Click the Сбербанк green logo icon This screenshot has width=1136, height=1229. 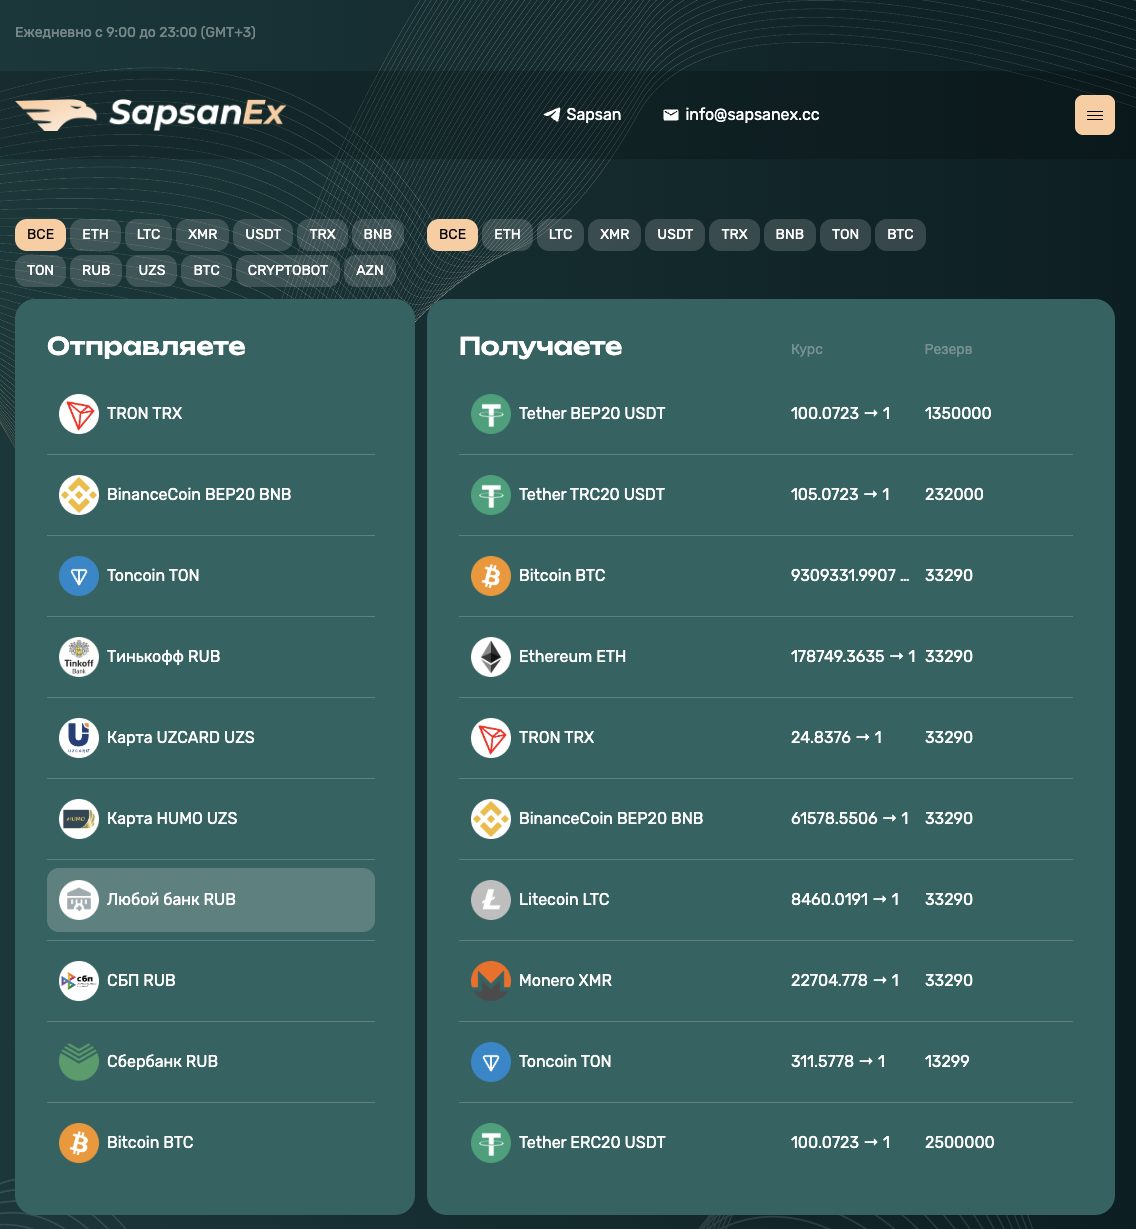[x=79, y=1062]
